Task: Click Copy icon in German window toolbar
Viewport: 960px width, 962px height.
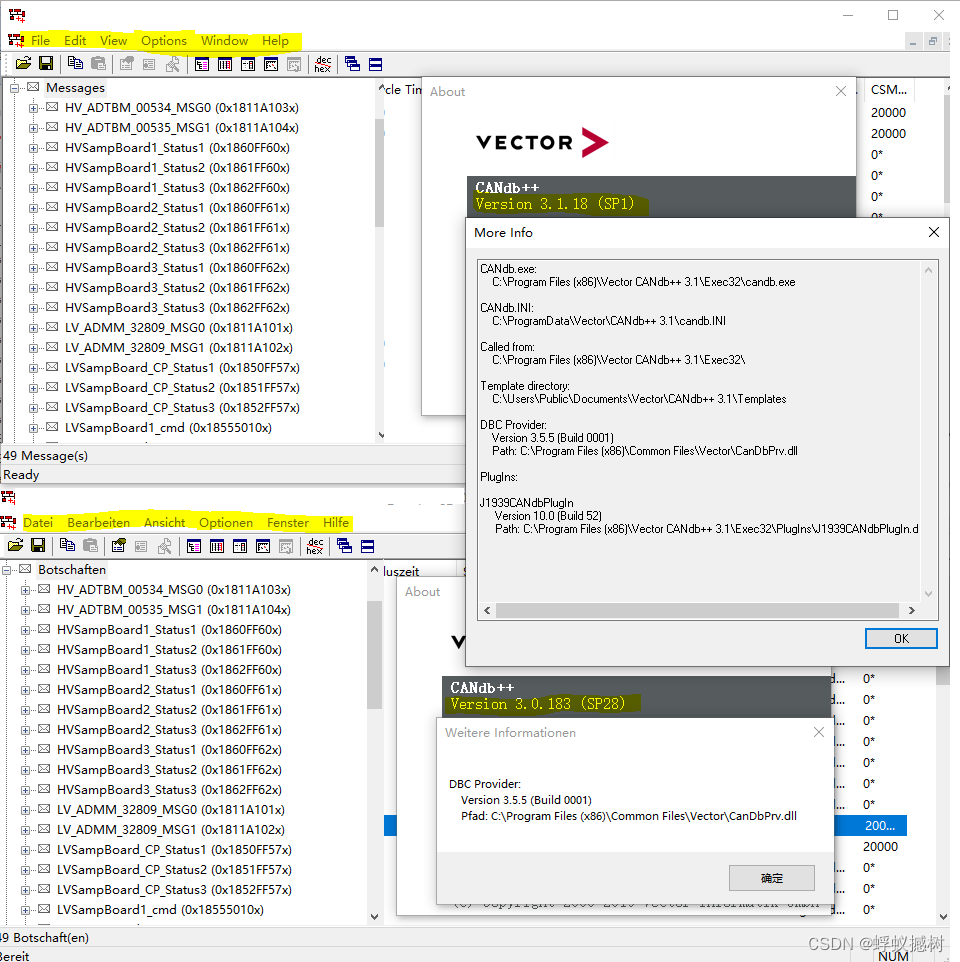Action: [x=67, y=545]
